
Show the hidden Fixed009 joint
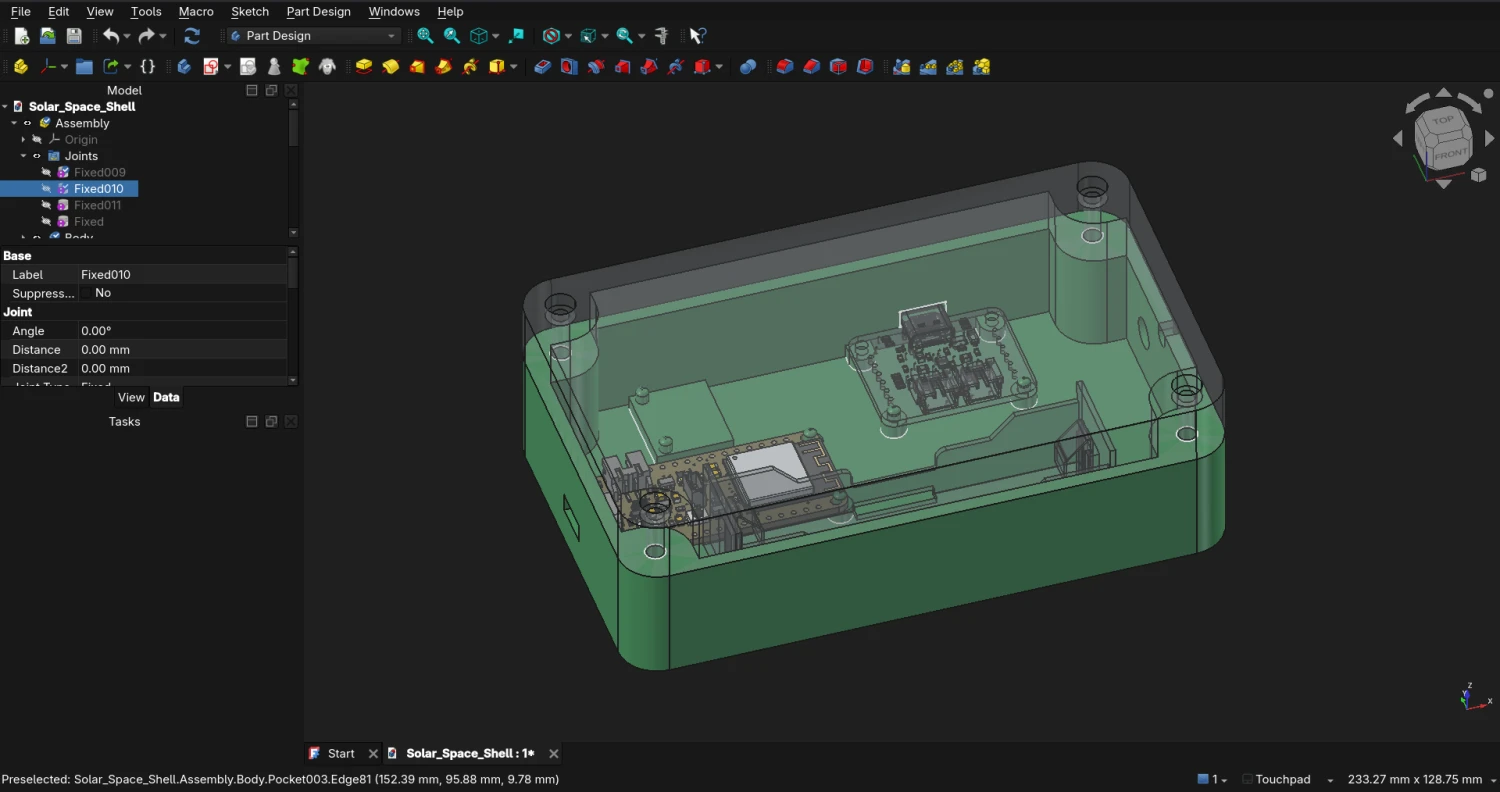pyautogui.click(x=46, y=173)
